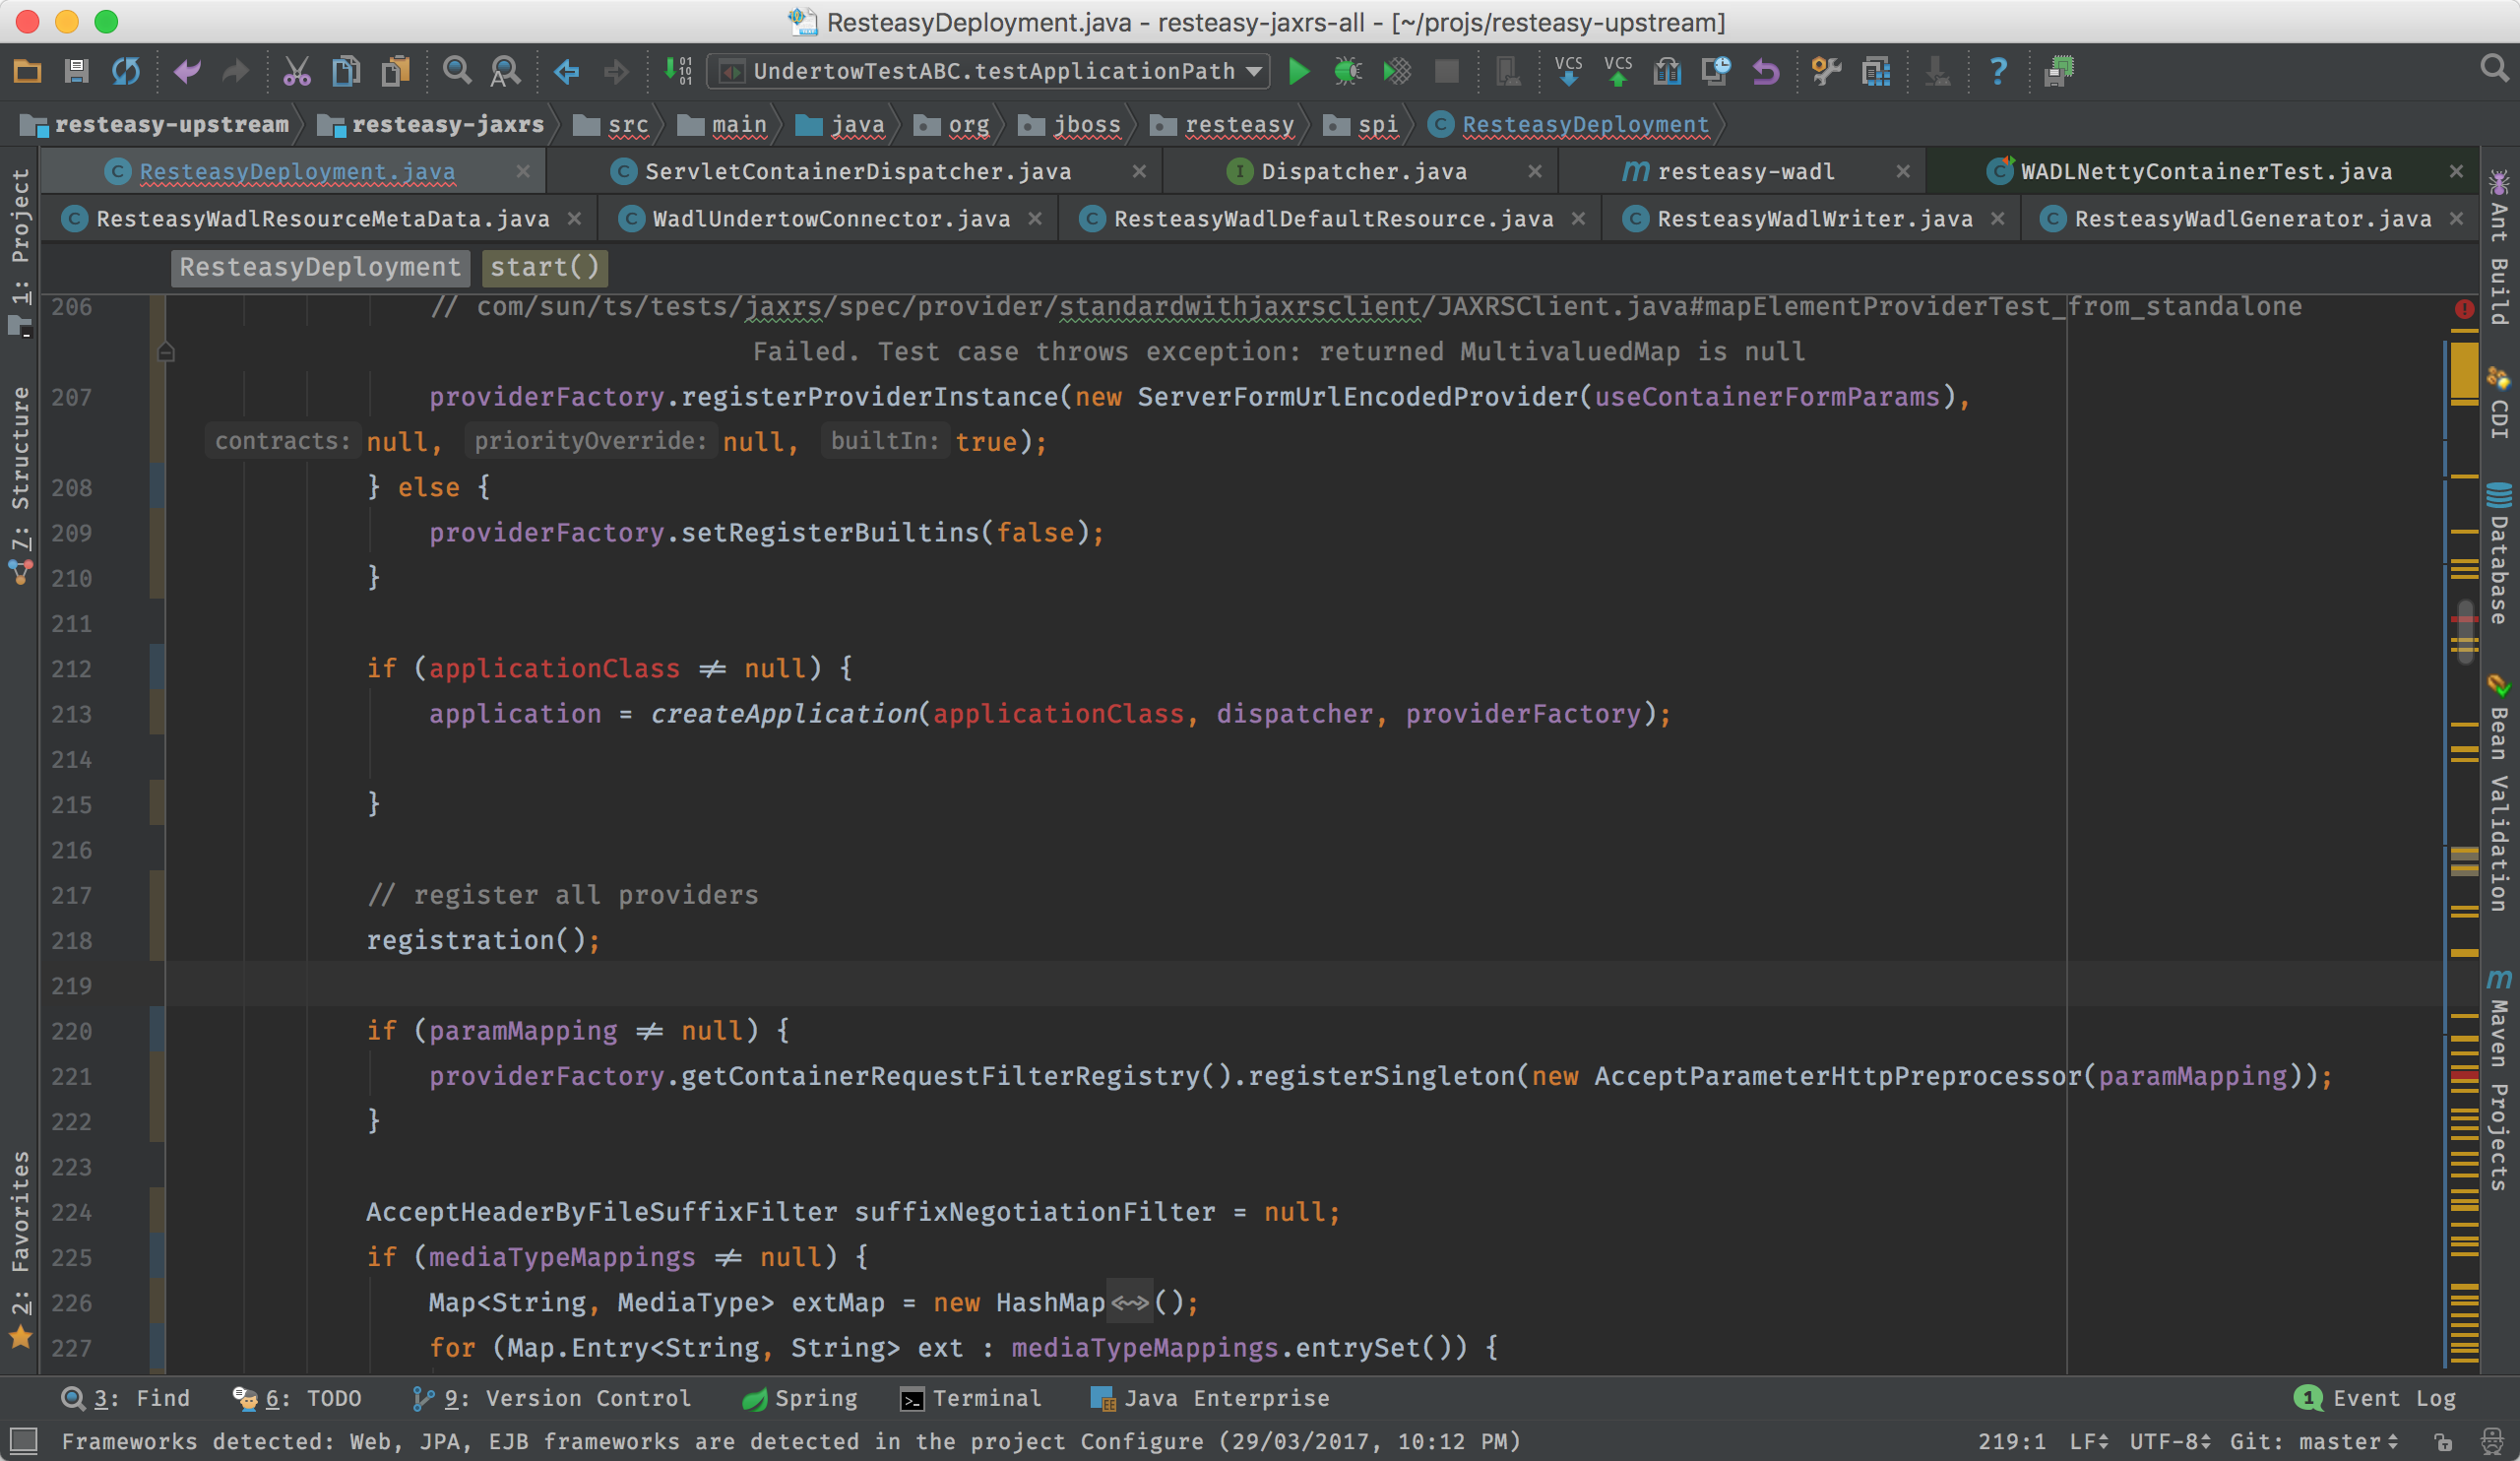Click the red error indicator above scrollbar
The height and width of the screenshot is (1461, 2520).
tap(2464, 309)
